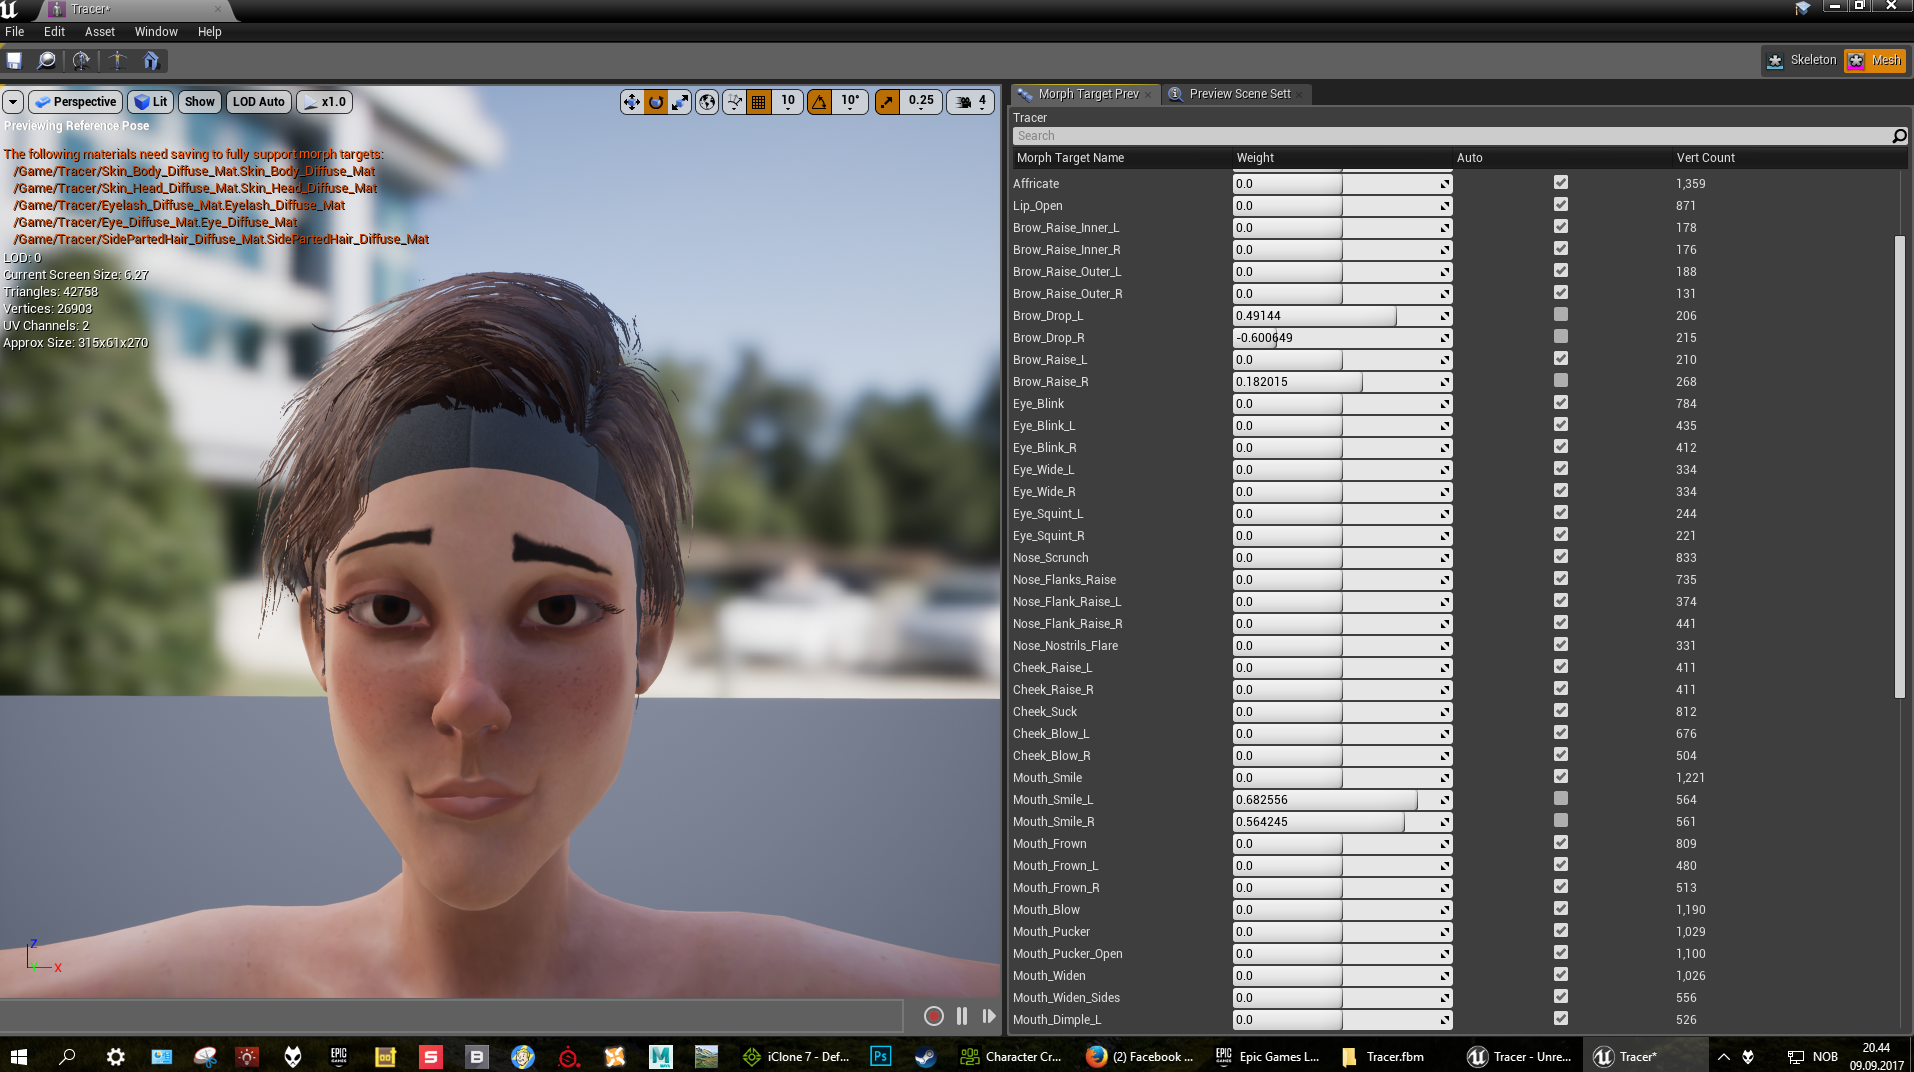Toggle rotation snap angle icon
The height and width of the screenshot is (1072, 1914).
click(820, 102)
